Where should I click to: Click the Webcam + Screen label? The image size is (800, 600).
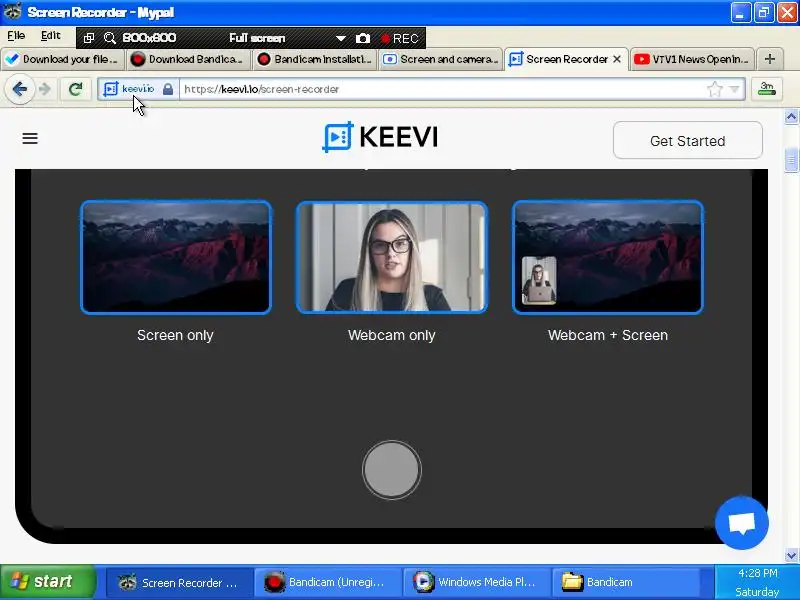coord(608,335)
